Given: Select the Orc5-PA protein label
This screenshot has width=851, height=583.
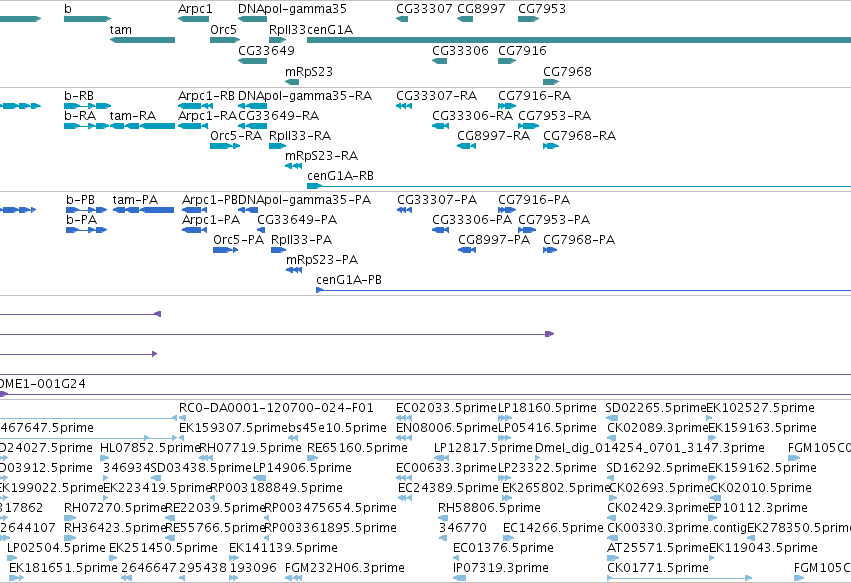Looking at the screenshot, I should tap(239, 240).
